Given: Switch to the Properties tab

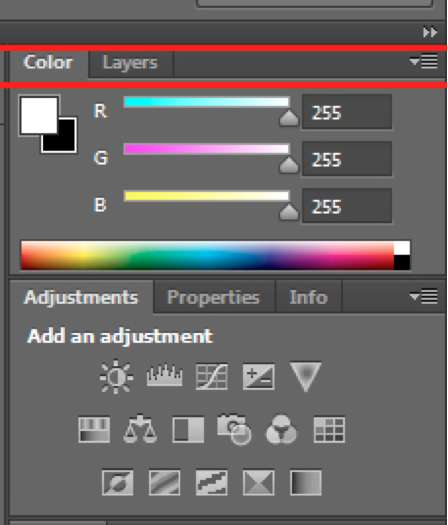Looking at the screenshot, I should (x=213, y=297).
